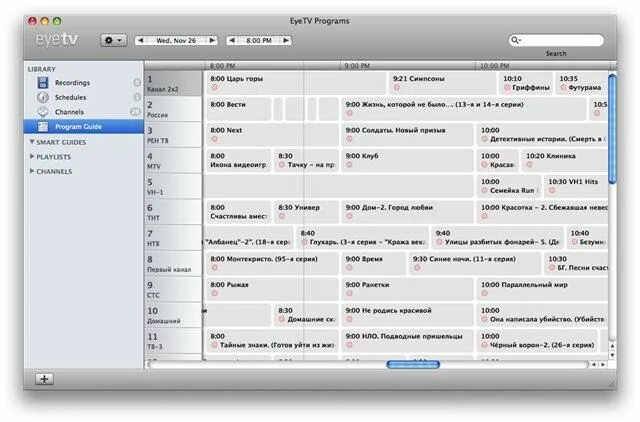The width and height of the screenshot is (640, 422).
Task: Toggle record for 8:00 Next
Action: coord(215,139)
